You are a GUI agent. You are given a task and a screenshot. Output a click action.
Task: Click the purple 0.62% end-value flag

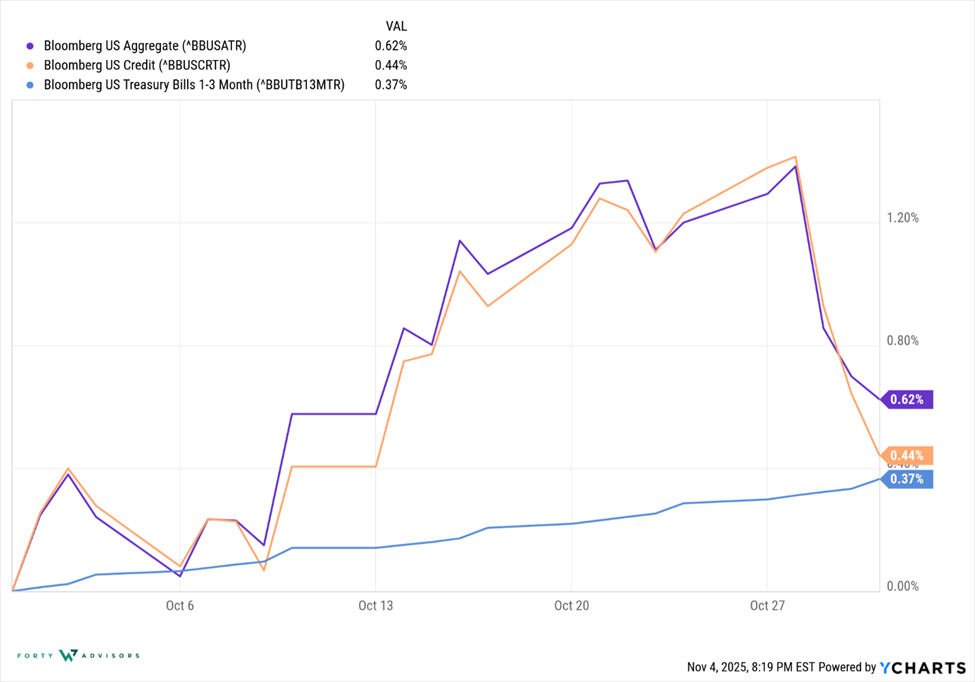906,400
